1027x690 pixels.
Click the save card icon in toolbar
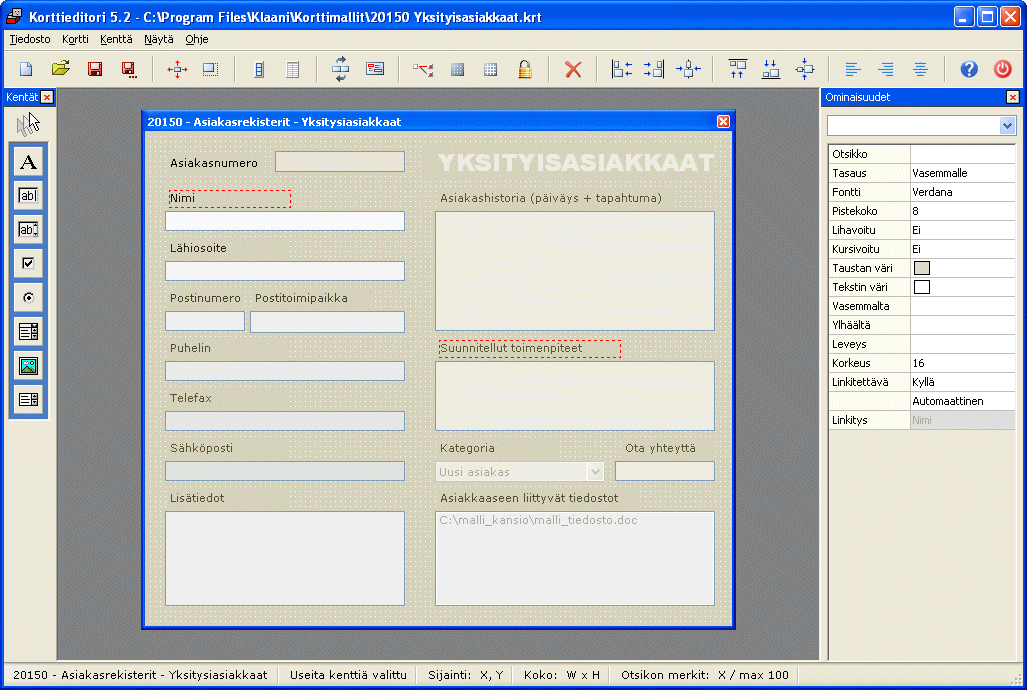[x=95, y=69]
